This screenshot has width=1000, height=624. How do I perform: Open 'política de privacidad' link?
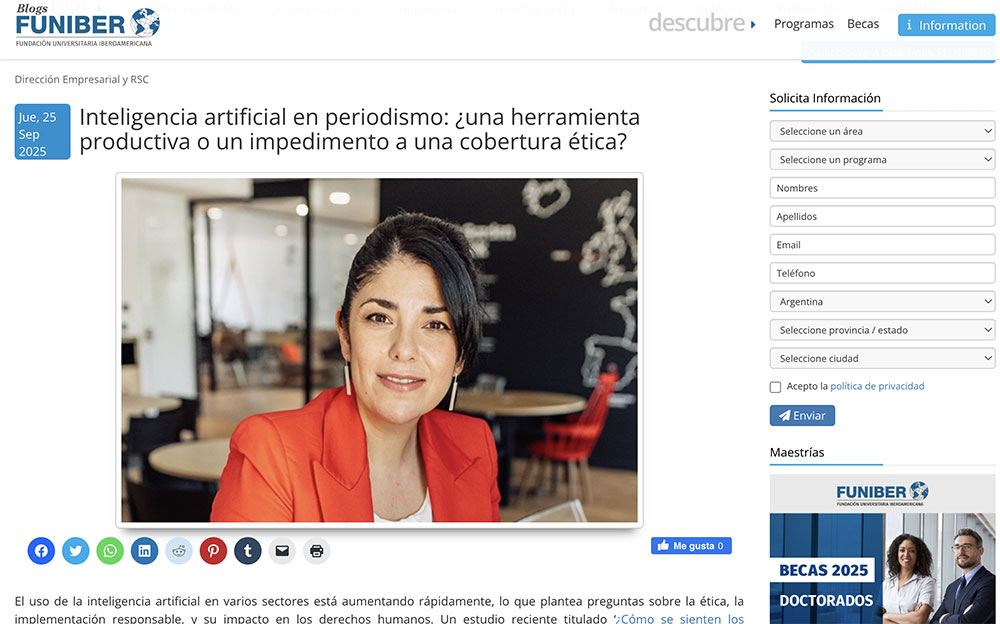click(877, 386)
